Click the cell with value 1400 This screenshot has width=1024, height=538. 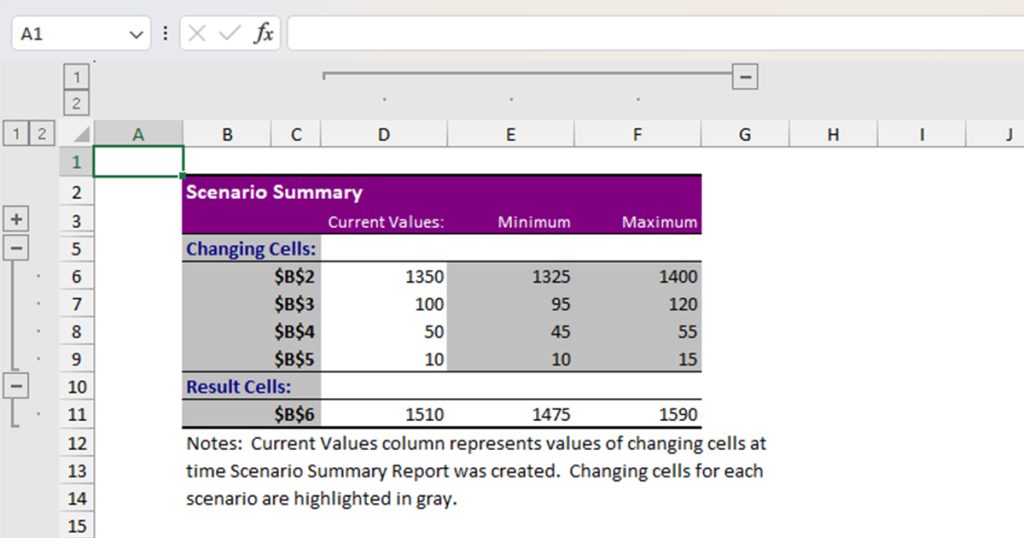(x=637, y=276)
